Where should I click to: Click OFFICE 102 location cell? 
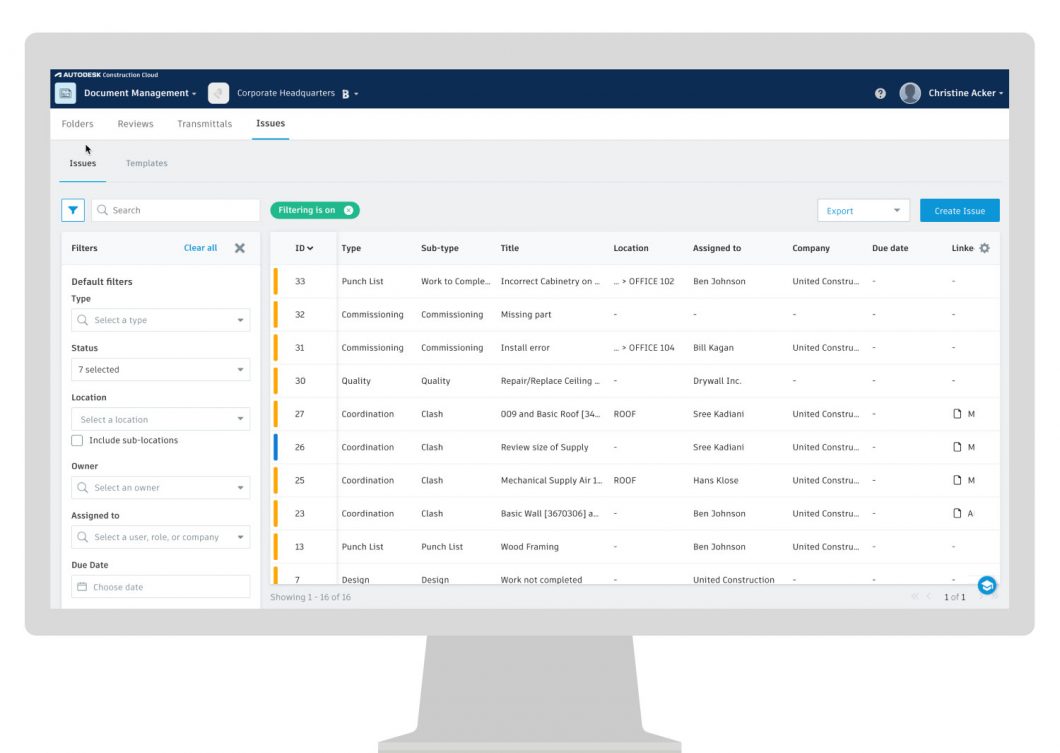[644, 281]
